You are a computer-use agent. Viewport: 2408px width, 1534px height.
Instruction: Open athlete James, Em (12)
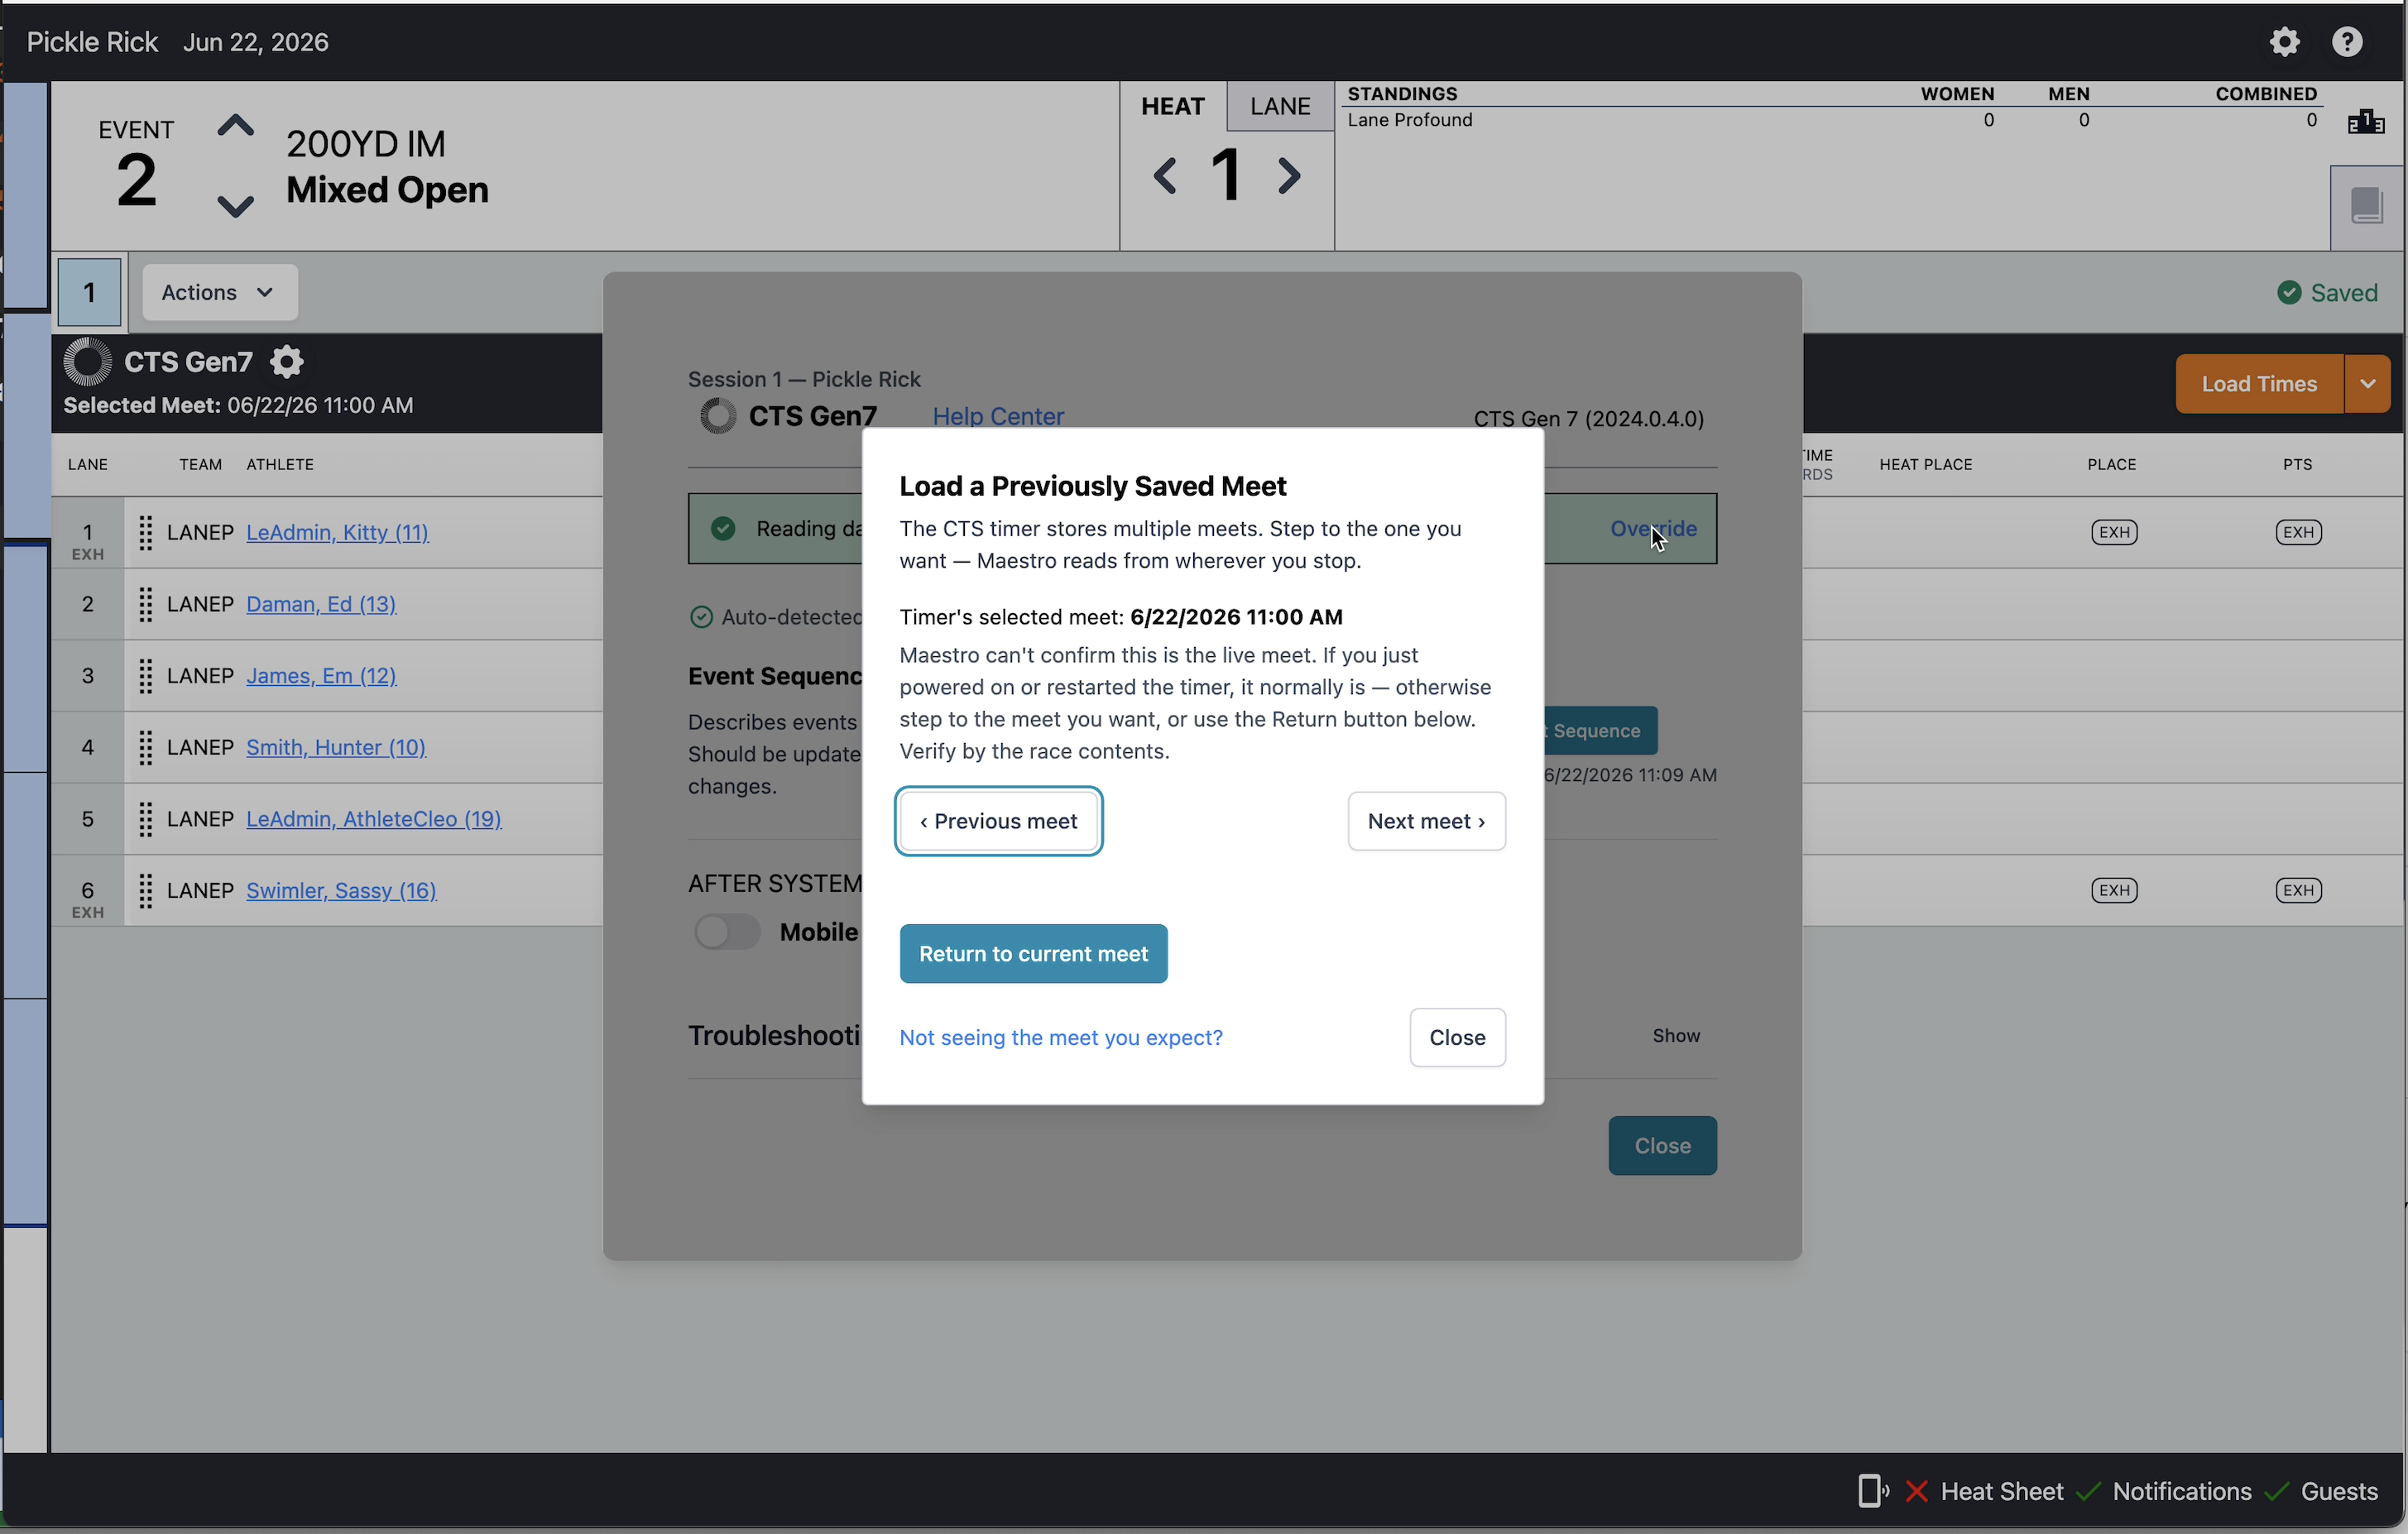pos(321,676)
